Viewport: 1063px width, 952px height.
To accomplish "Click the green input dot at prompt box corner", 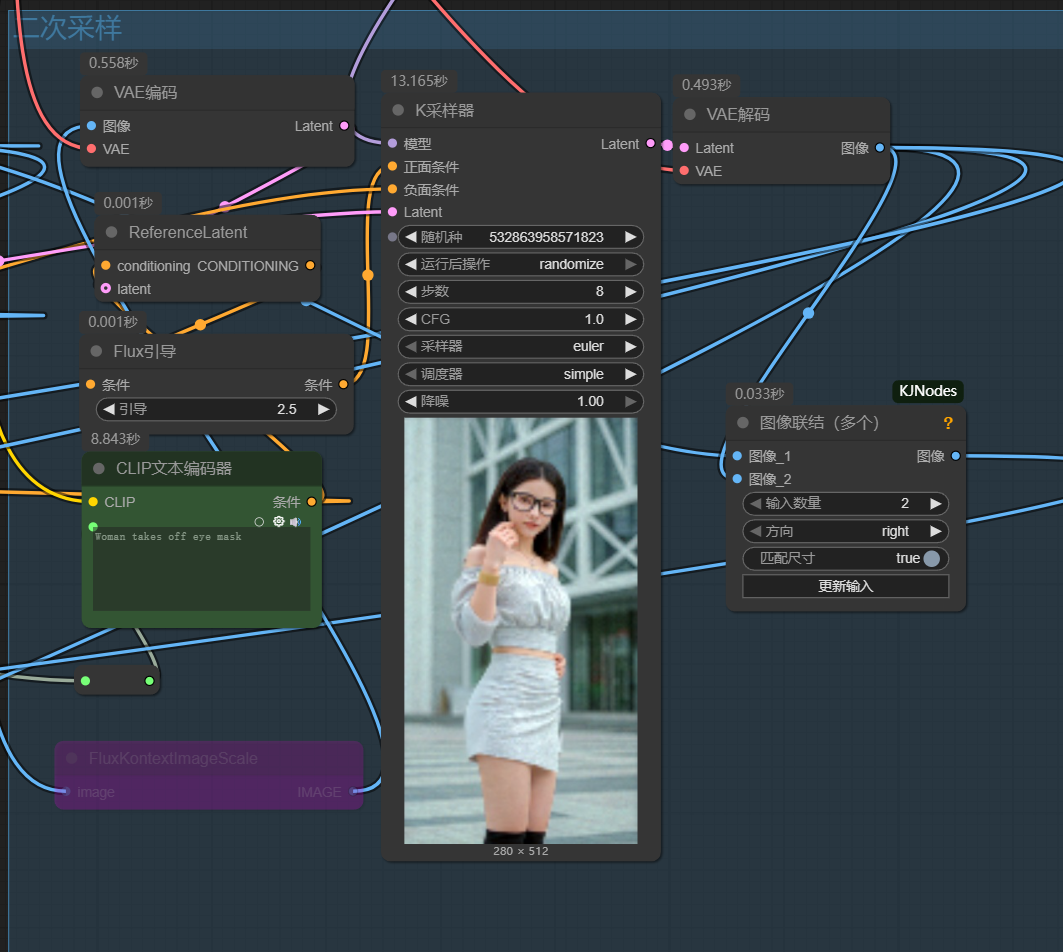I will pyautogui.click(x=93, y=526).
